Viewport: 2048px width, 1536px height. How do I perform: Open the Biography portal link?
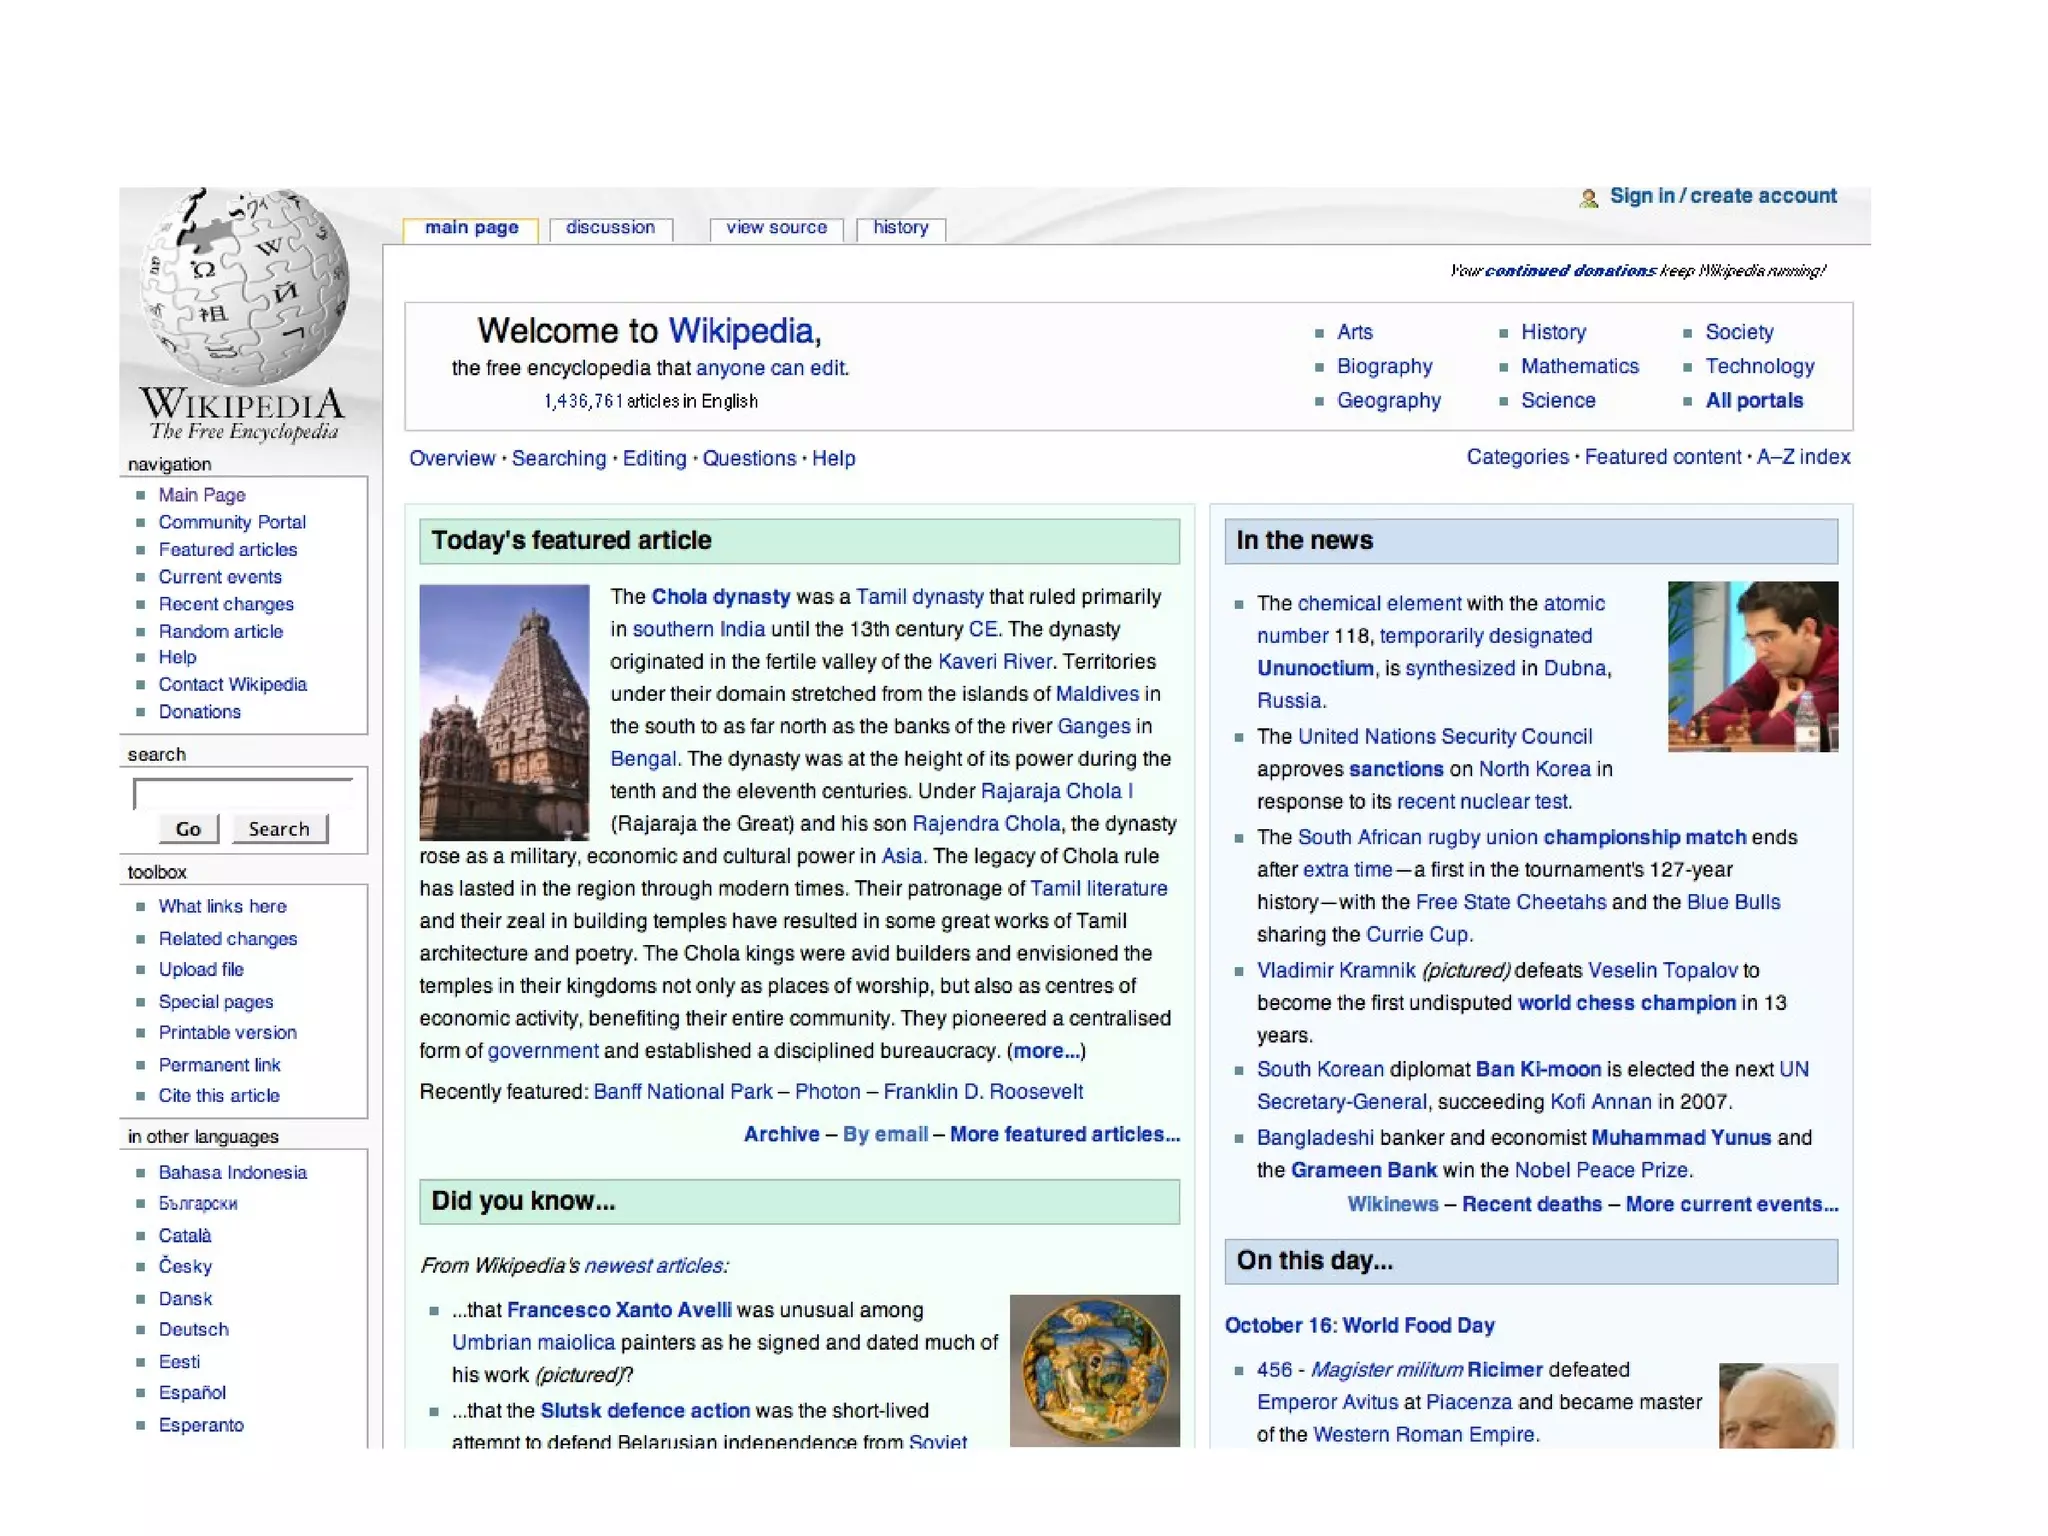1385,366
